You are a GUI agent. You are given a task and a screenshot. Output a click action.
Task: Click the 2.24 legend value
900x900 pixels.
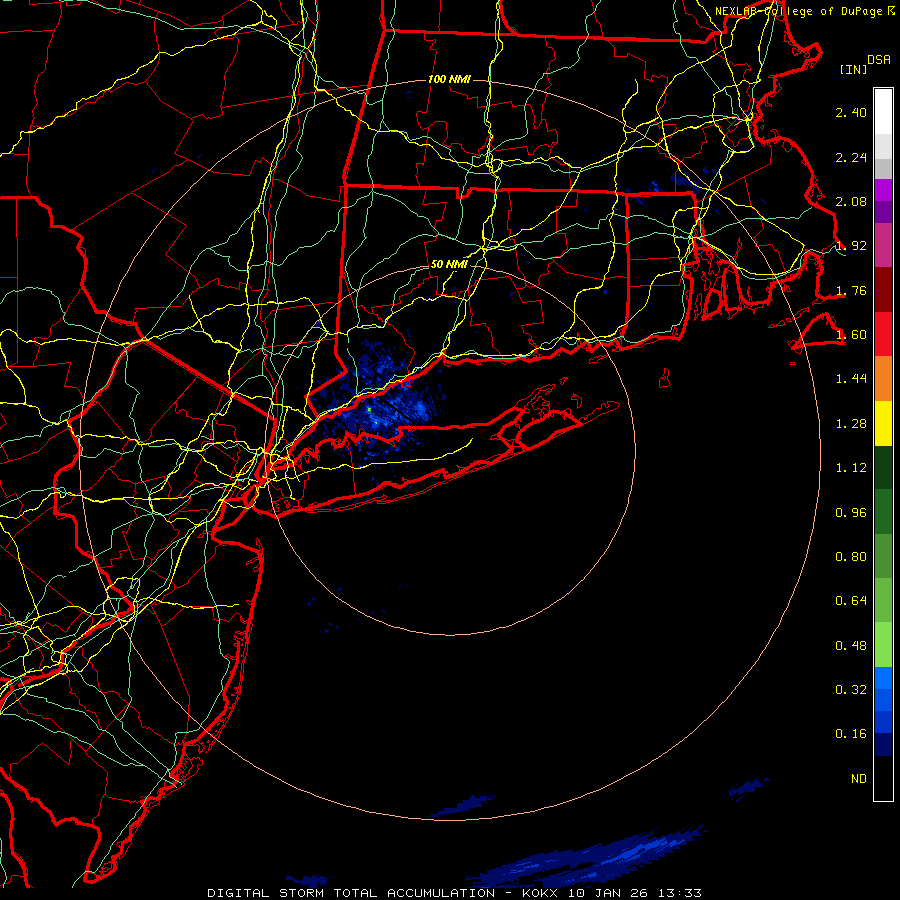pyautogui.click(x=851, y=157)
